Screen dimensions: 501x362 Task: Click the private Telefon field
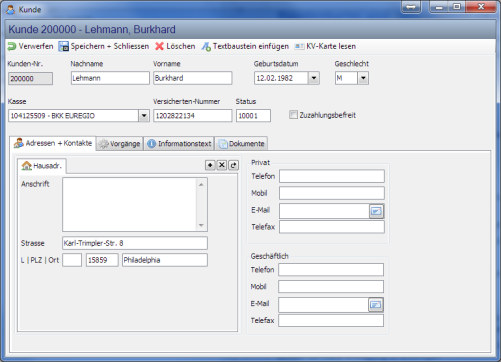pyautogui.click(x=332, y=176)
